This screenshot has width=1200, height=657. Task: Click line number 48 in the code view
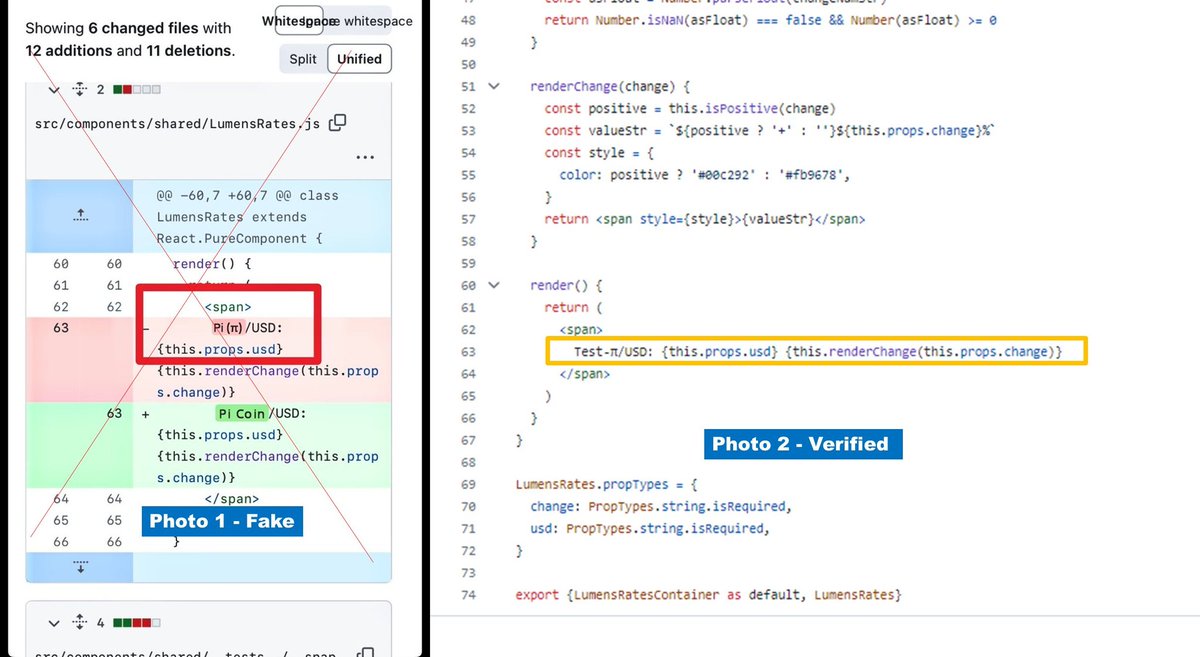click(469, 20)
